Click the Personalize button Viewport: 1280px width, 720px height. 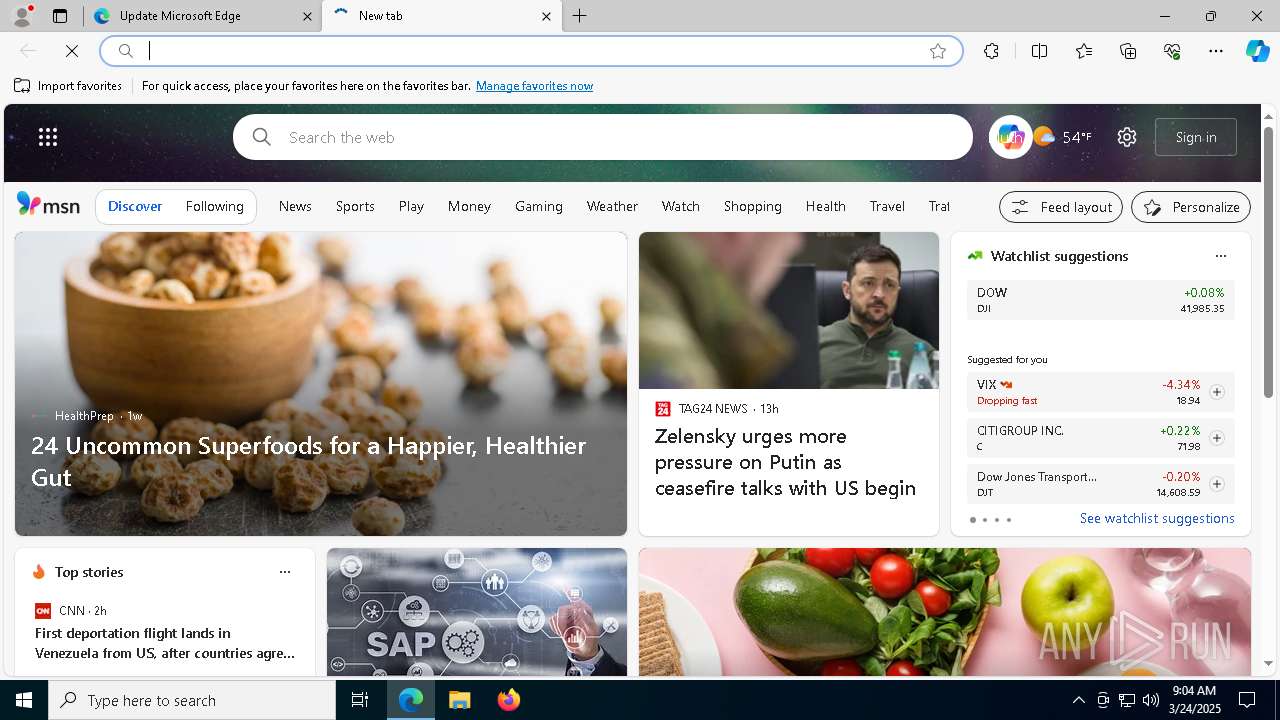point(1191,207)
